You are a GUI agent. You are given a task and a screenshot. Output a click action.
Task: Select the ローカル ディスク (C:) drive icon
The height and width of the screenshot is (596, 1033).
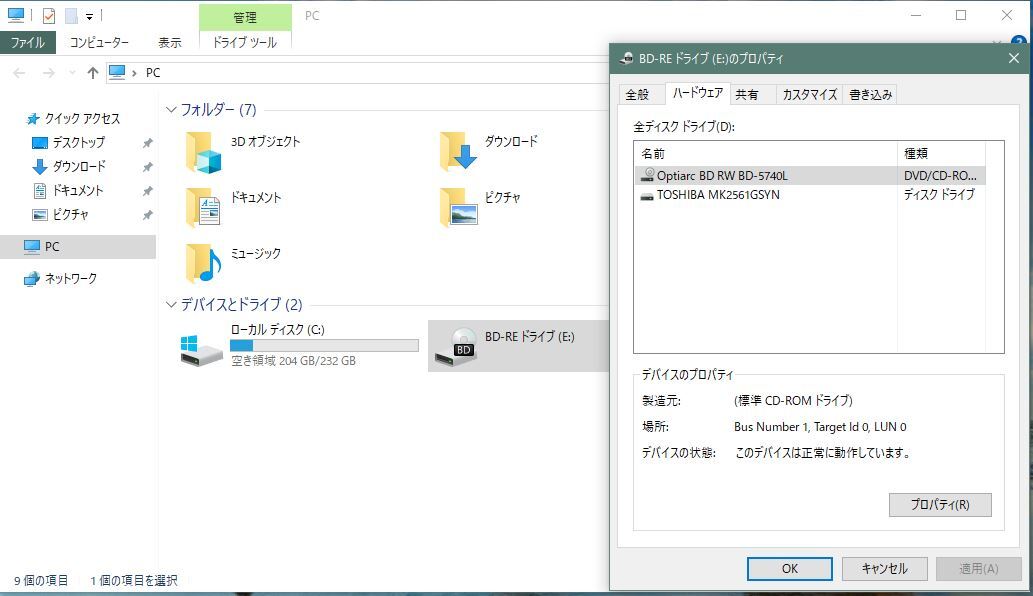[201, 350]
